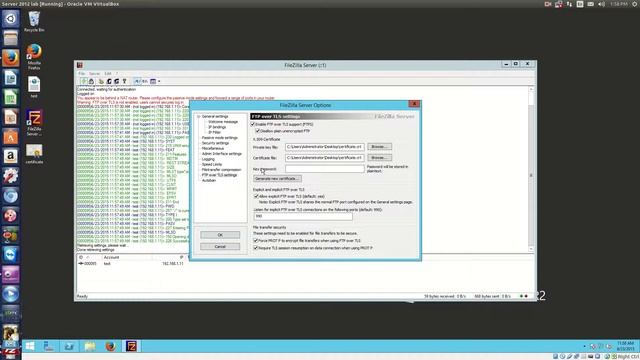
Task: Close the FileZilla Server Options dialog
Action: tap(414, 104)
